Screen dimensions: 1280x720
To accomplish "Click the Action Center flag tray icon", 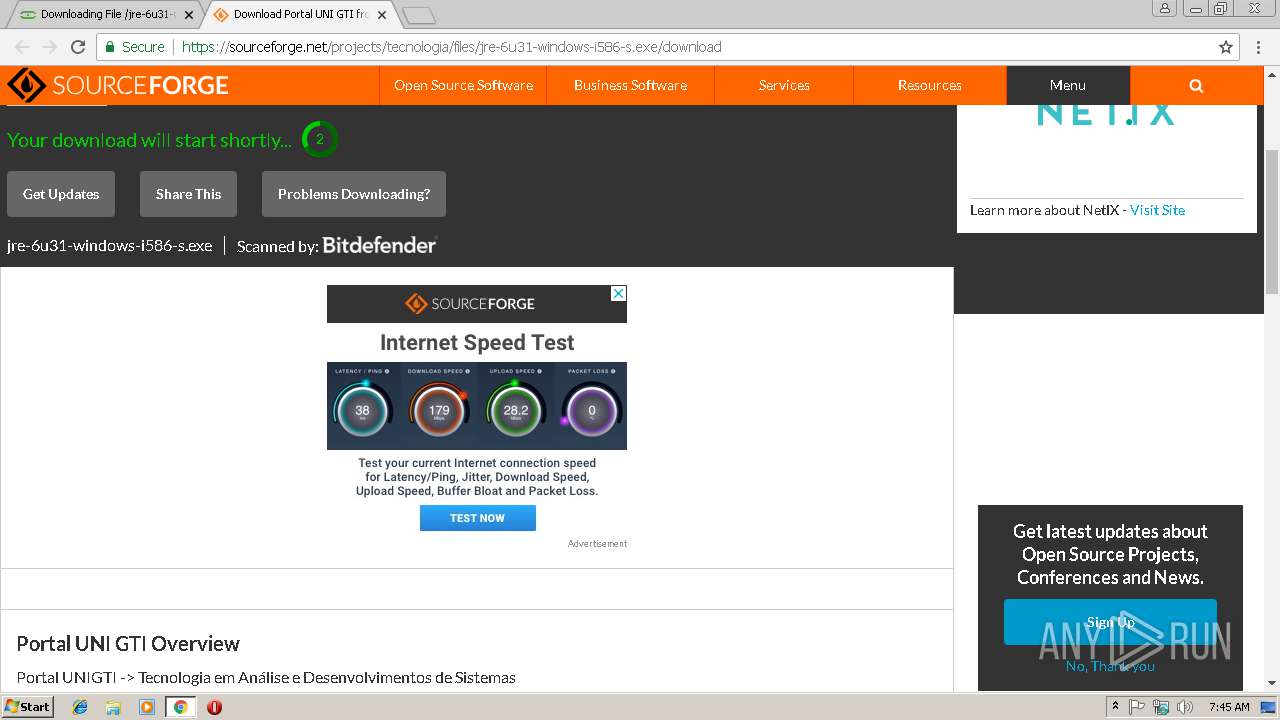I will [1138, 707].
